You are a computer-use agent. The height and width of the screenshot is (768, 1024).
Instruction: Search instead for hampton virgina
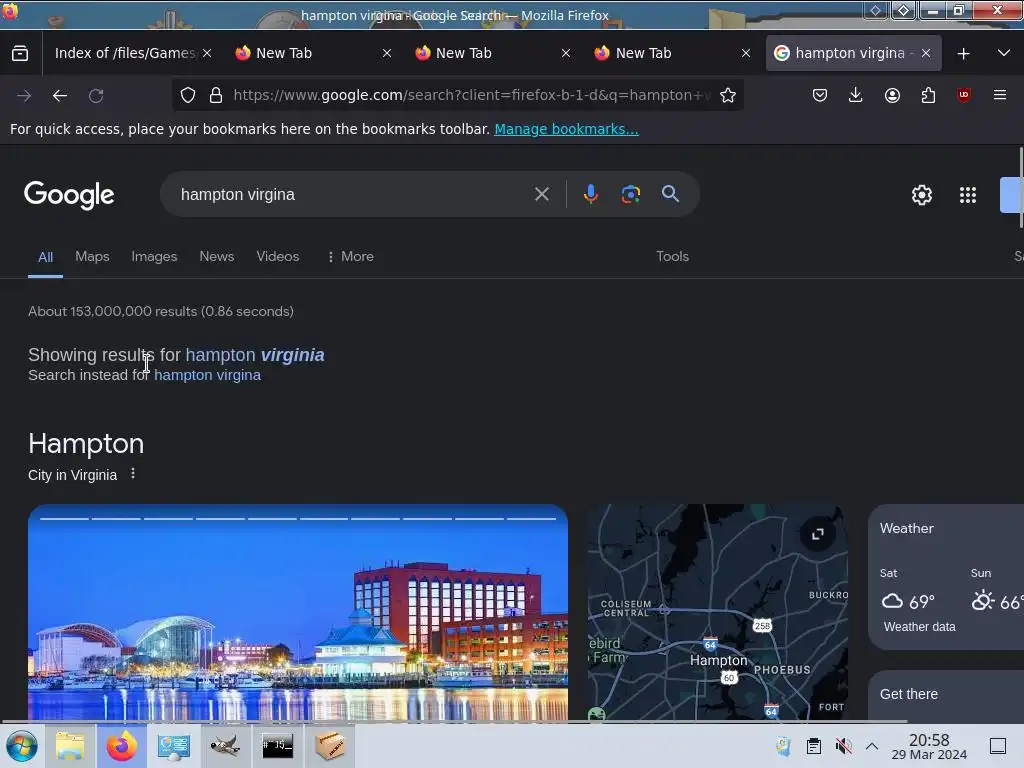207,375
